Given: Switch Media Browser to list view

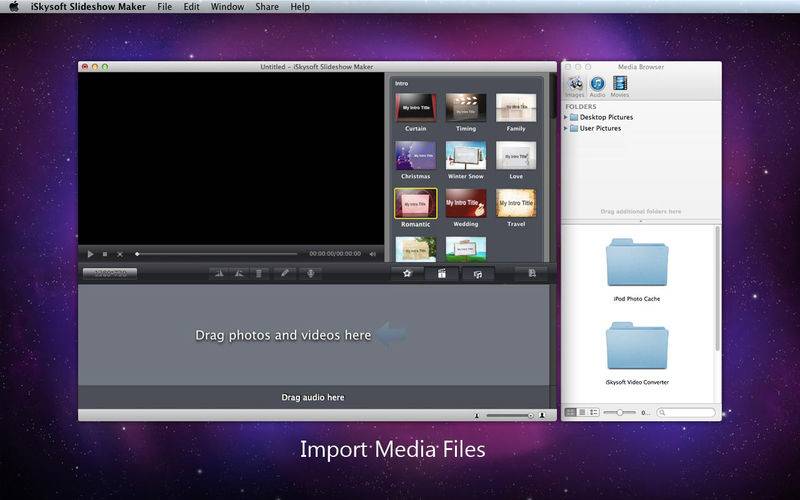Looking at the screenshot, I should [594, 412].
